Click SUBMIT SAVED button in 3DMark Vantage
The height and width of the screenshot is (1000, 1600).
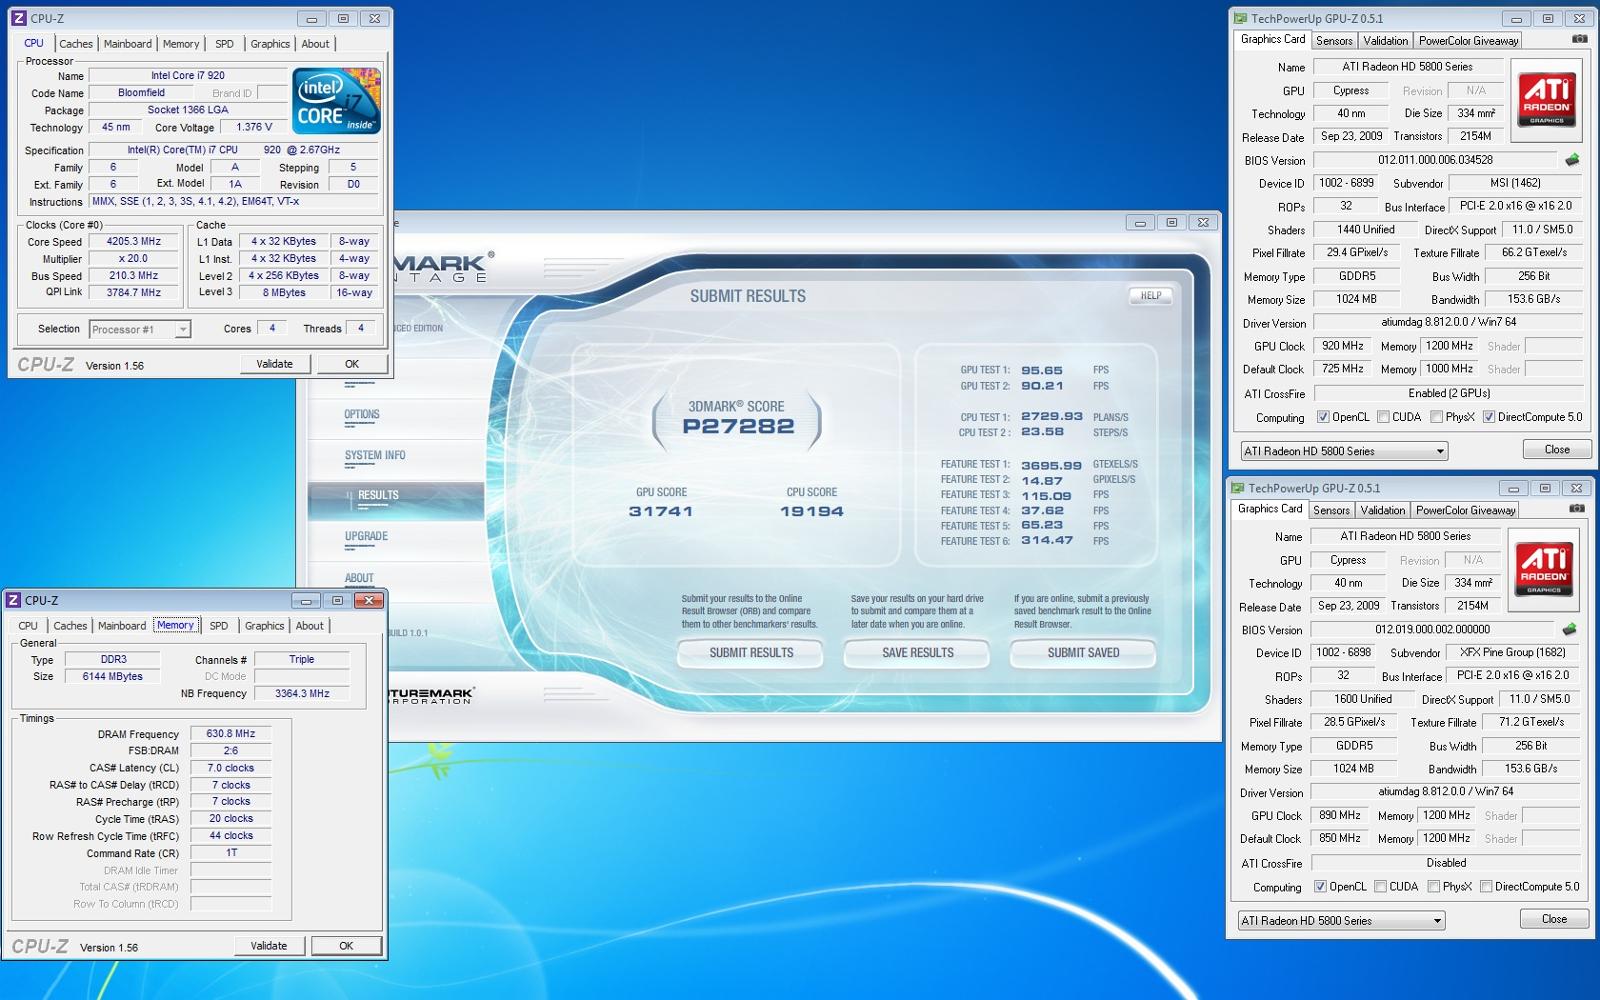point(1083,653)
